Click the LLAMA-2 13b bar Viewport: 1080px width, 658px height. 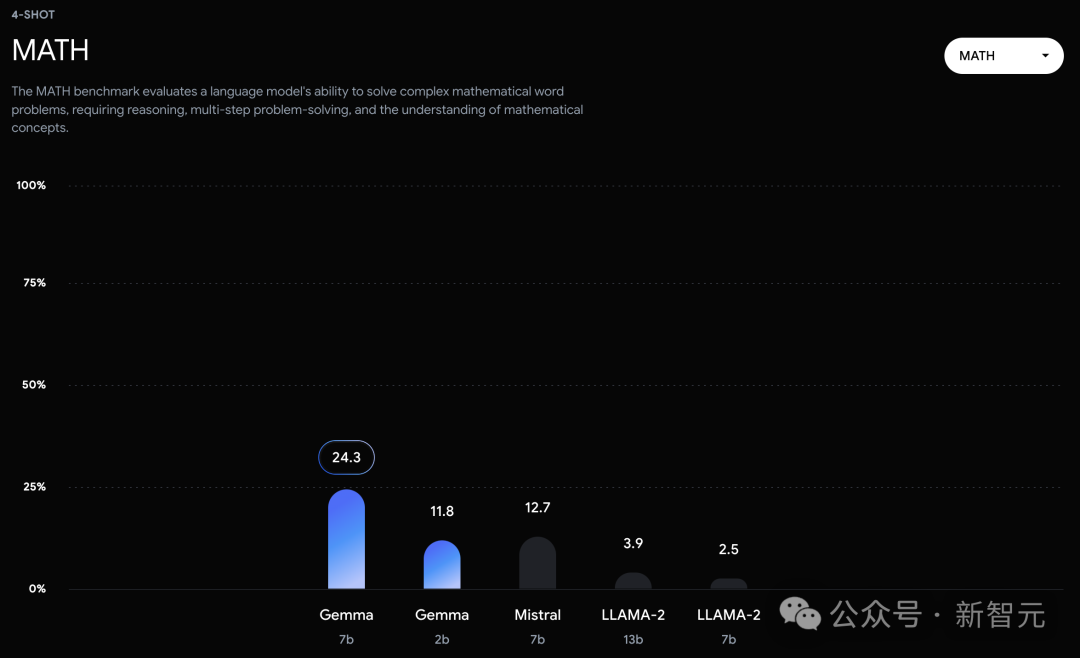pyautogui.click(x=633, y=581)
